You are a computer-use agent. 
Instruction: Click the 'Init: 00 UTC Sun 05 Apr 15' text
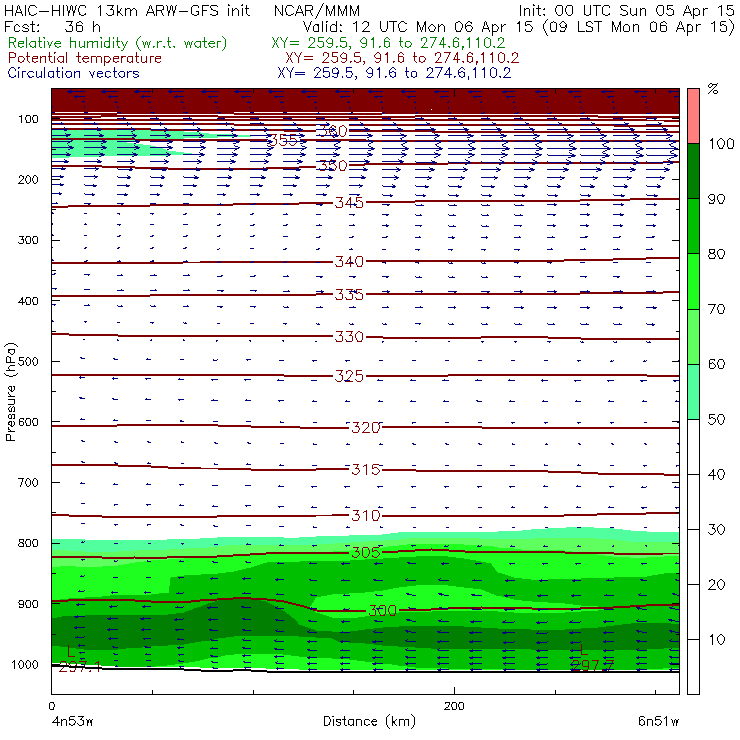click(x=626, y=11)
